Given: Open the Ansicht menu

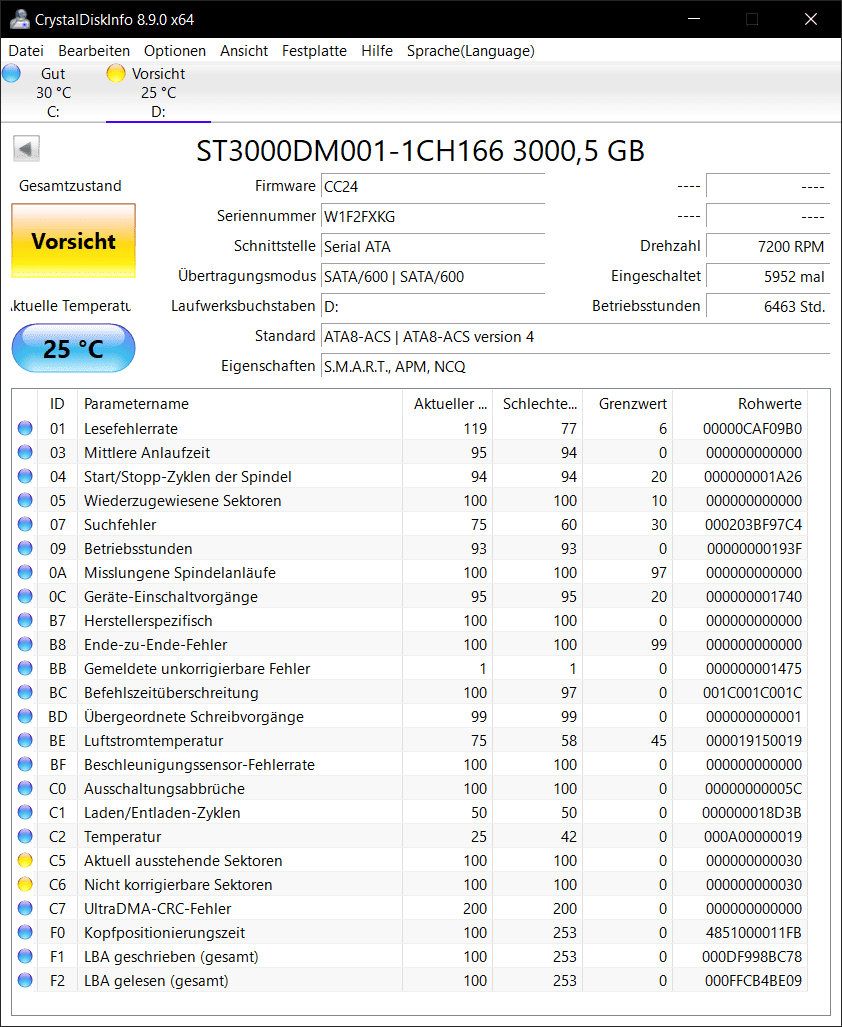Looking at the screenshot, I should [x=244, y=50].
